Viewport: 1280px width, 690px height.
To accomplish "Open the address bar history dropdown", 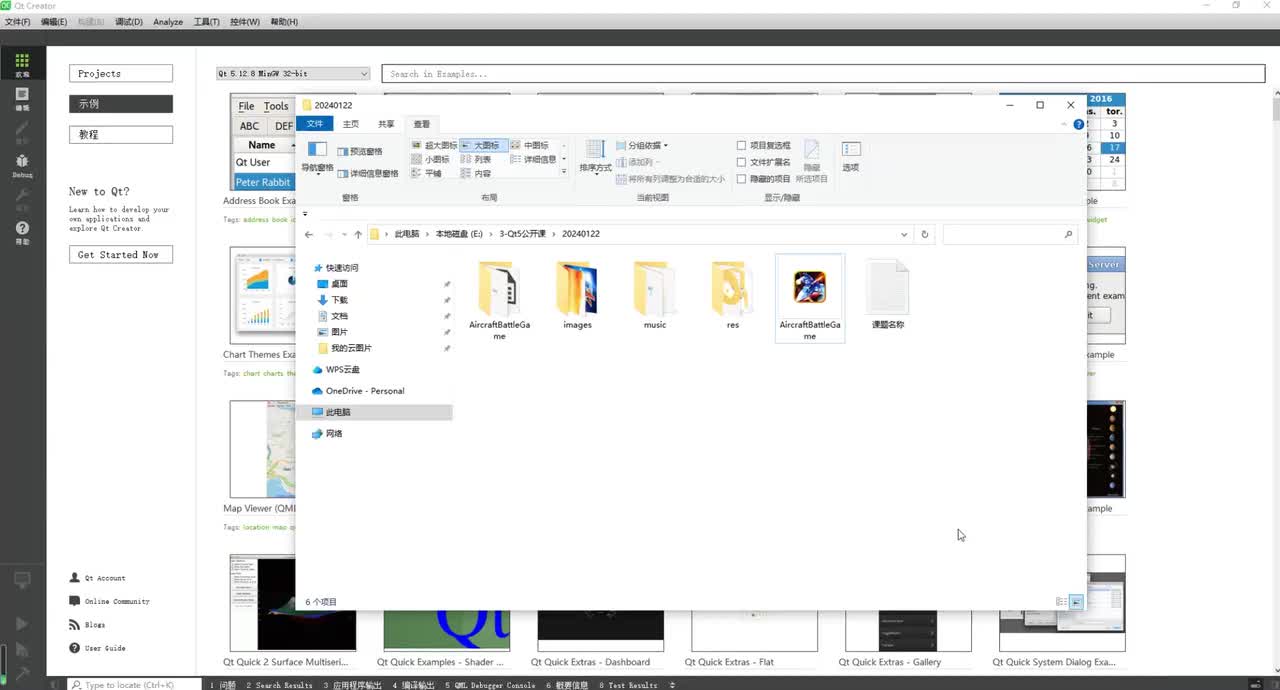I will [x=904, y=234].
